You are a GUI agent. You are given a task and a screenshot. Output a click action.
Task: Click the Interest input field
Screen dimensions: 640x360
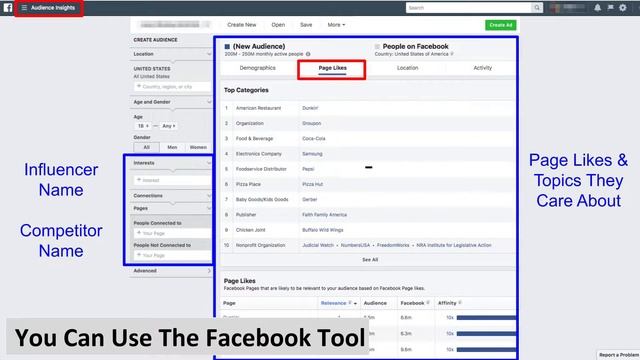tap(172, 180)
